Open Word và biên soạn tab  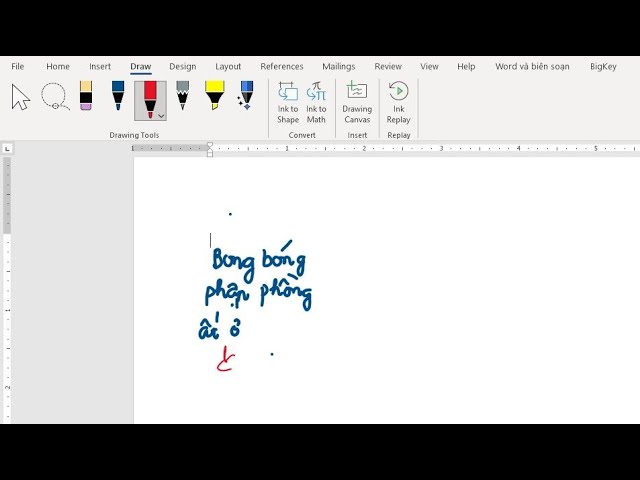coord(532,67)
